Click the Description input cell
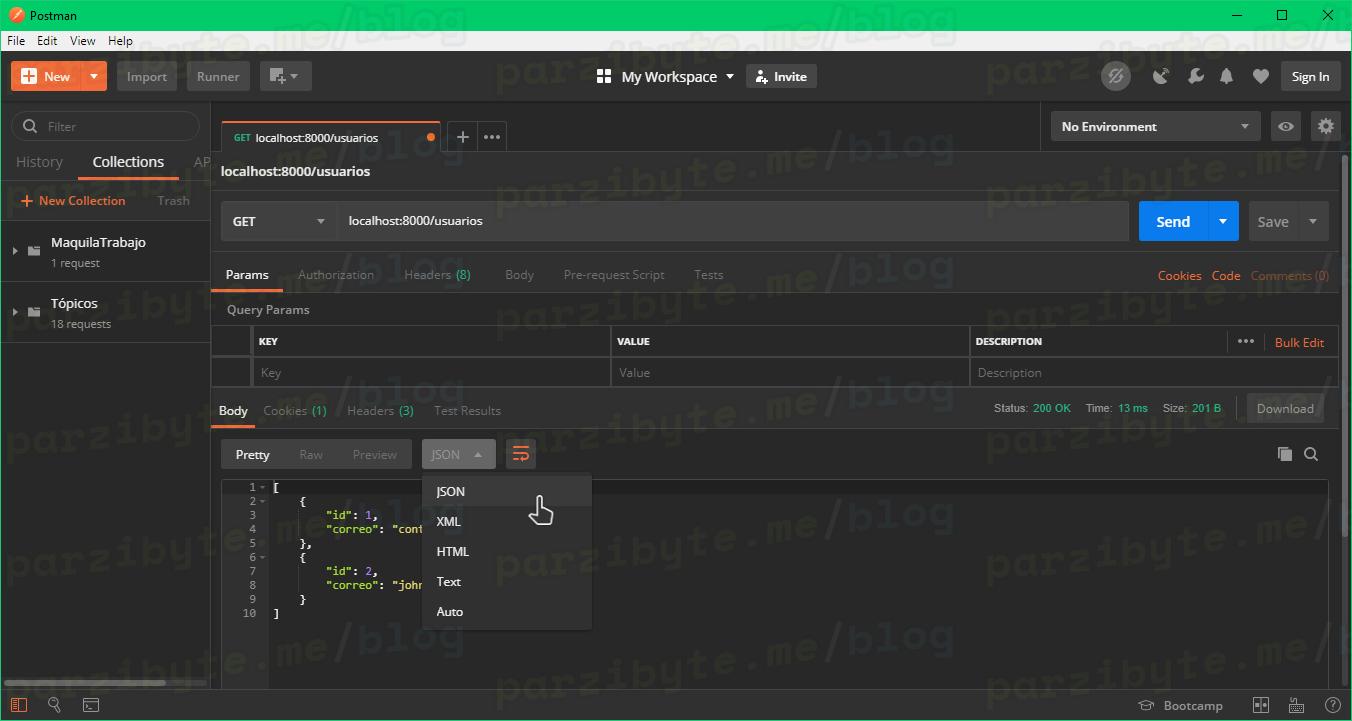1352x721 pixels. [x=1154, y=372]
